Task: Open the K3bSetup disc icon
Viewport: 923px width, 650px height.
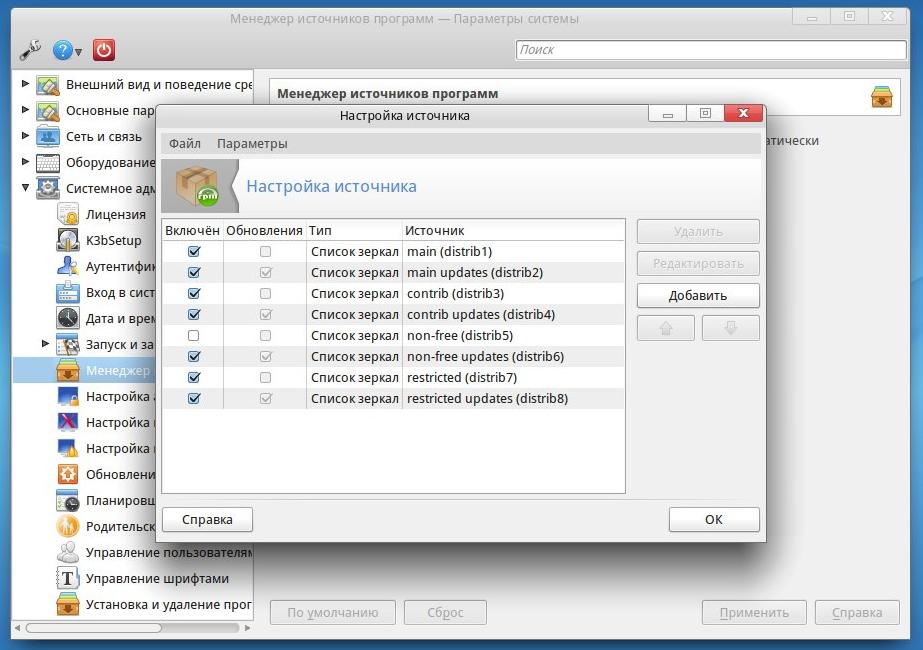Action: click(68, 240)
